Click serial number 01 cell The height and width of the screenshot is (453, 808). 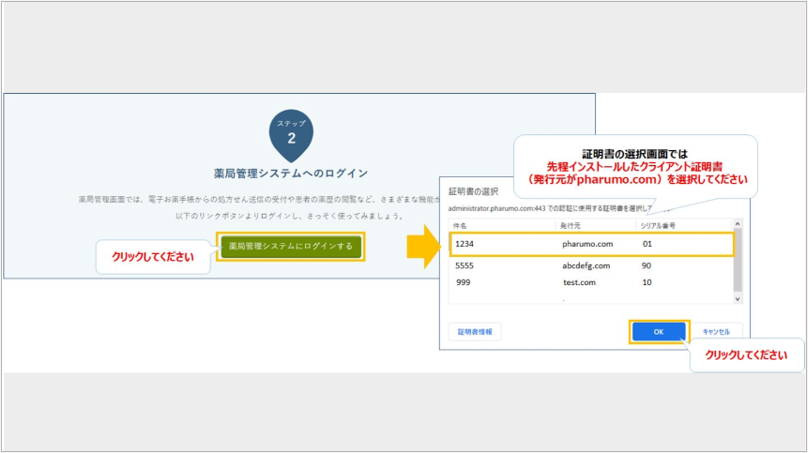click(648, 243)
